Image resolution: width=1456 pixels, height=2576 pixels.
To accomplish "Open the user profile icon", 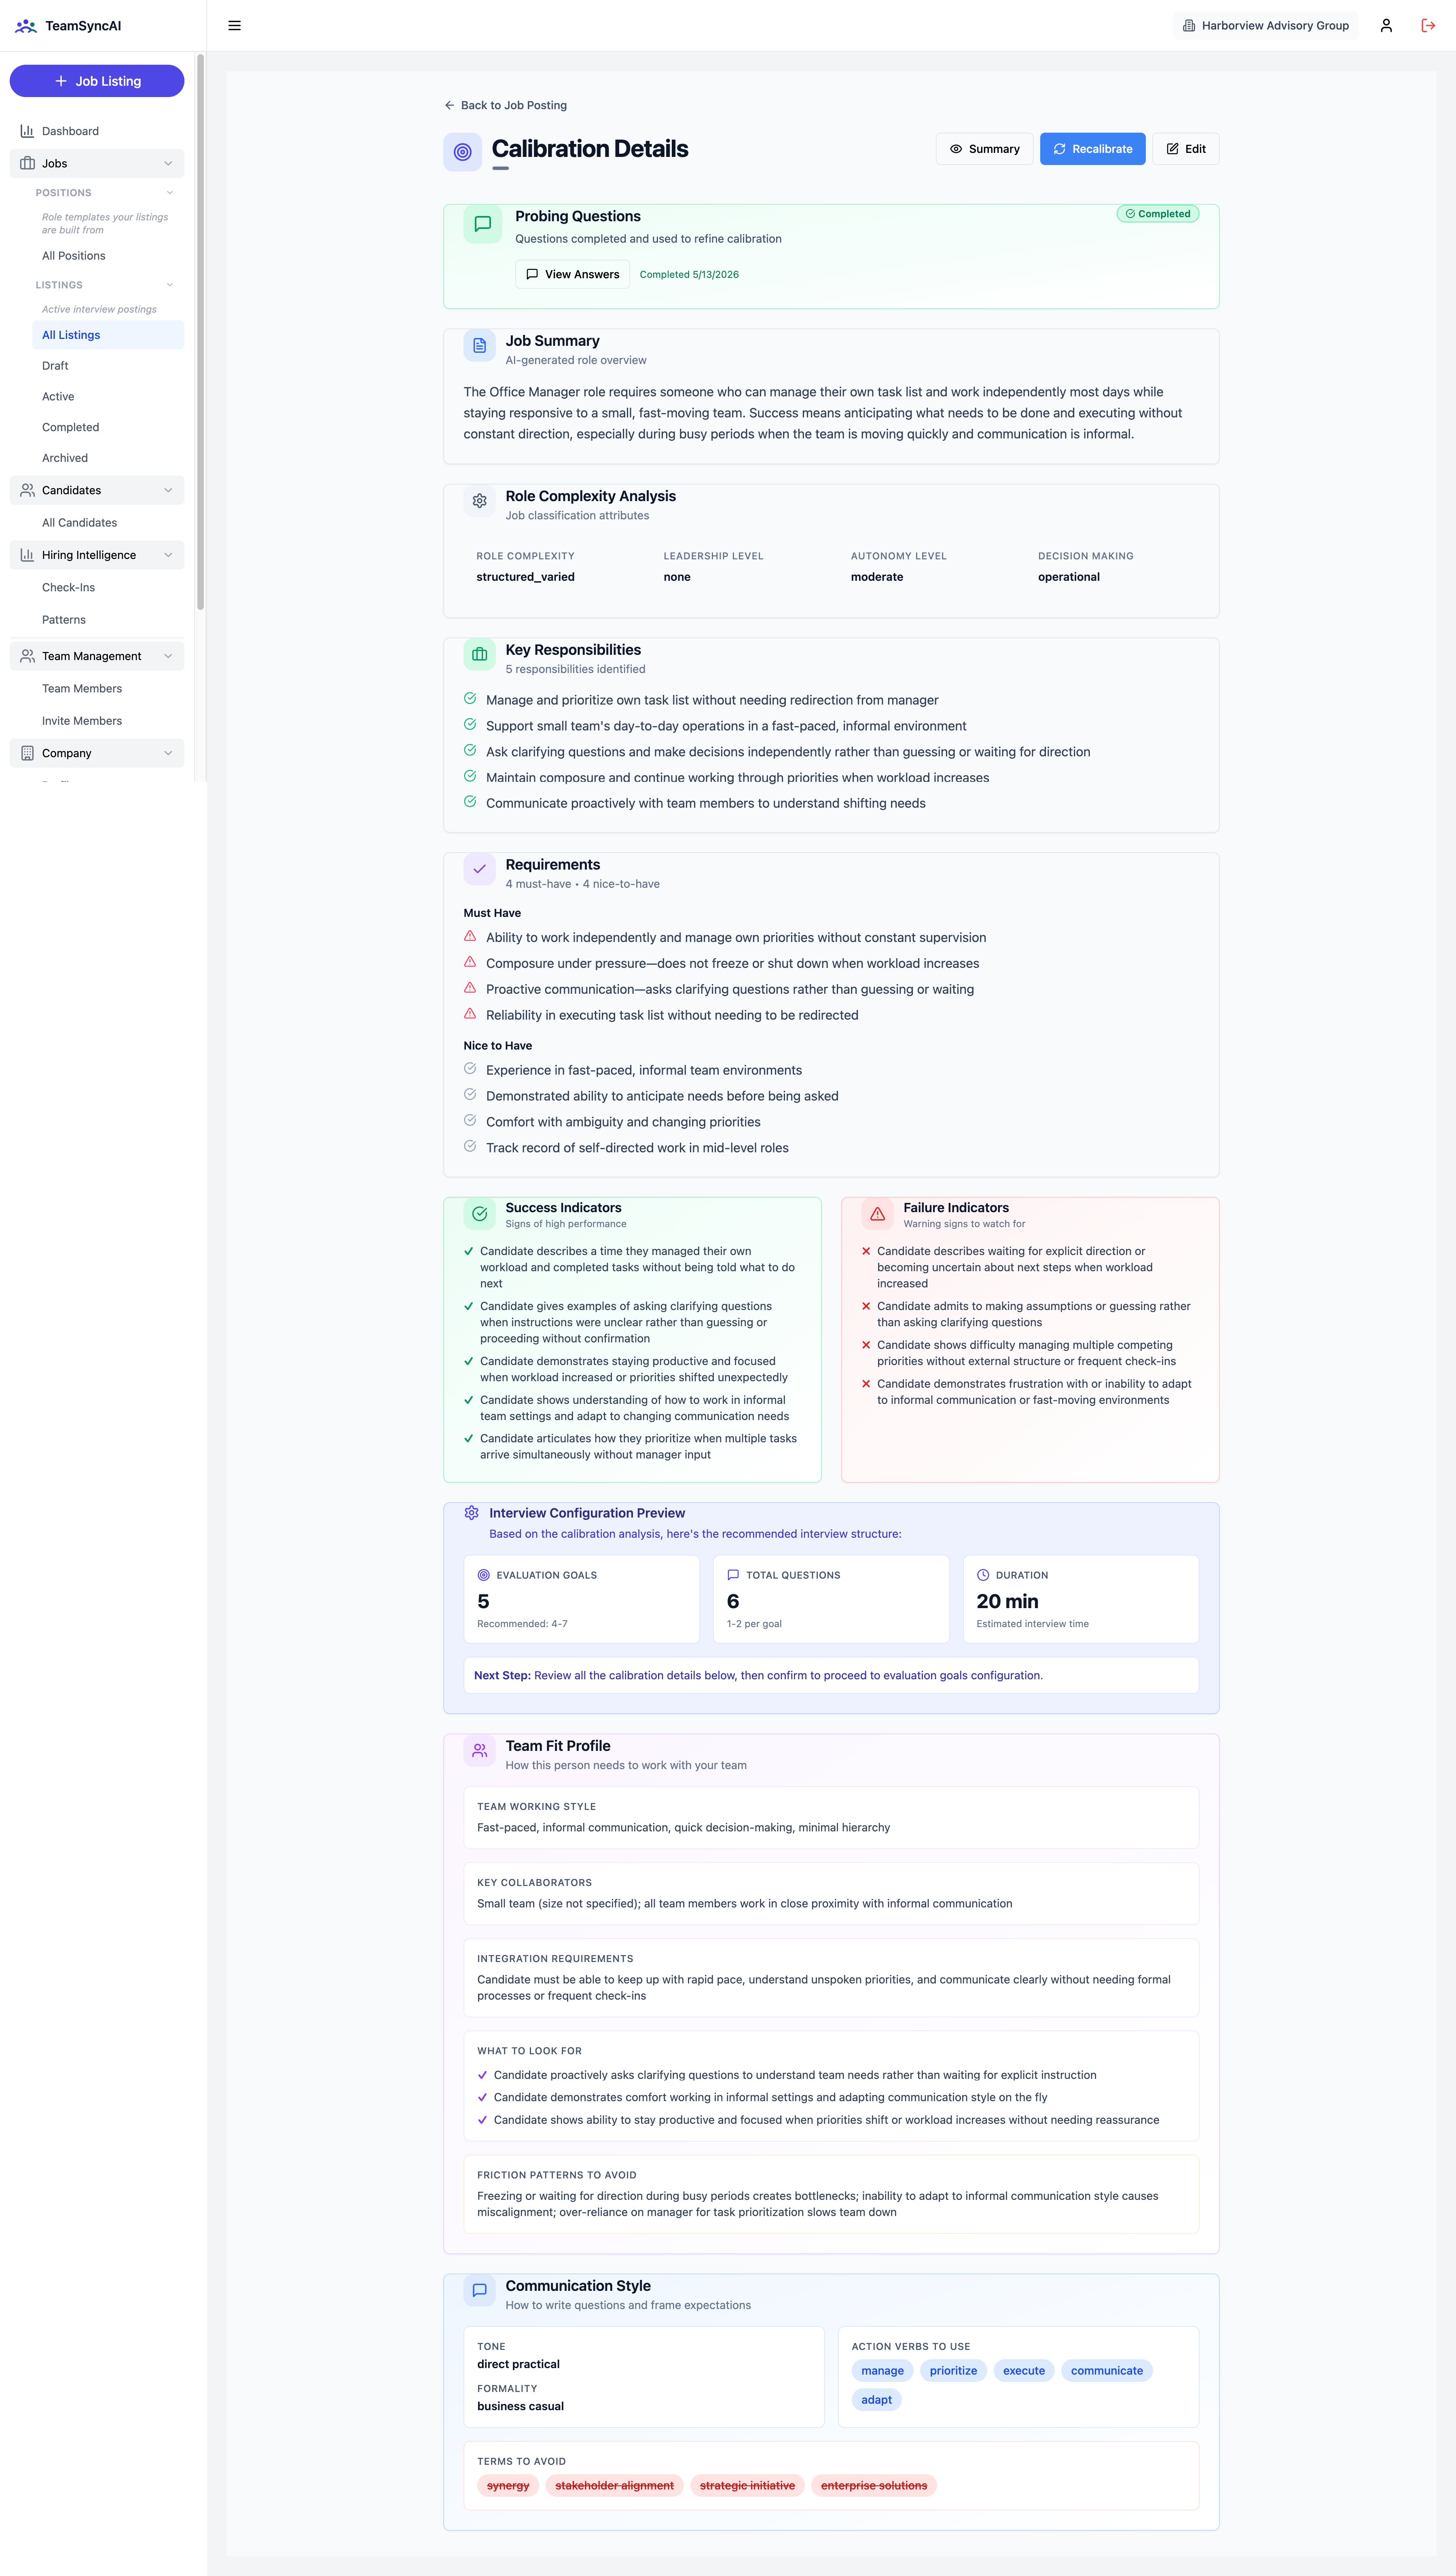I will tap(1386, 26).
